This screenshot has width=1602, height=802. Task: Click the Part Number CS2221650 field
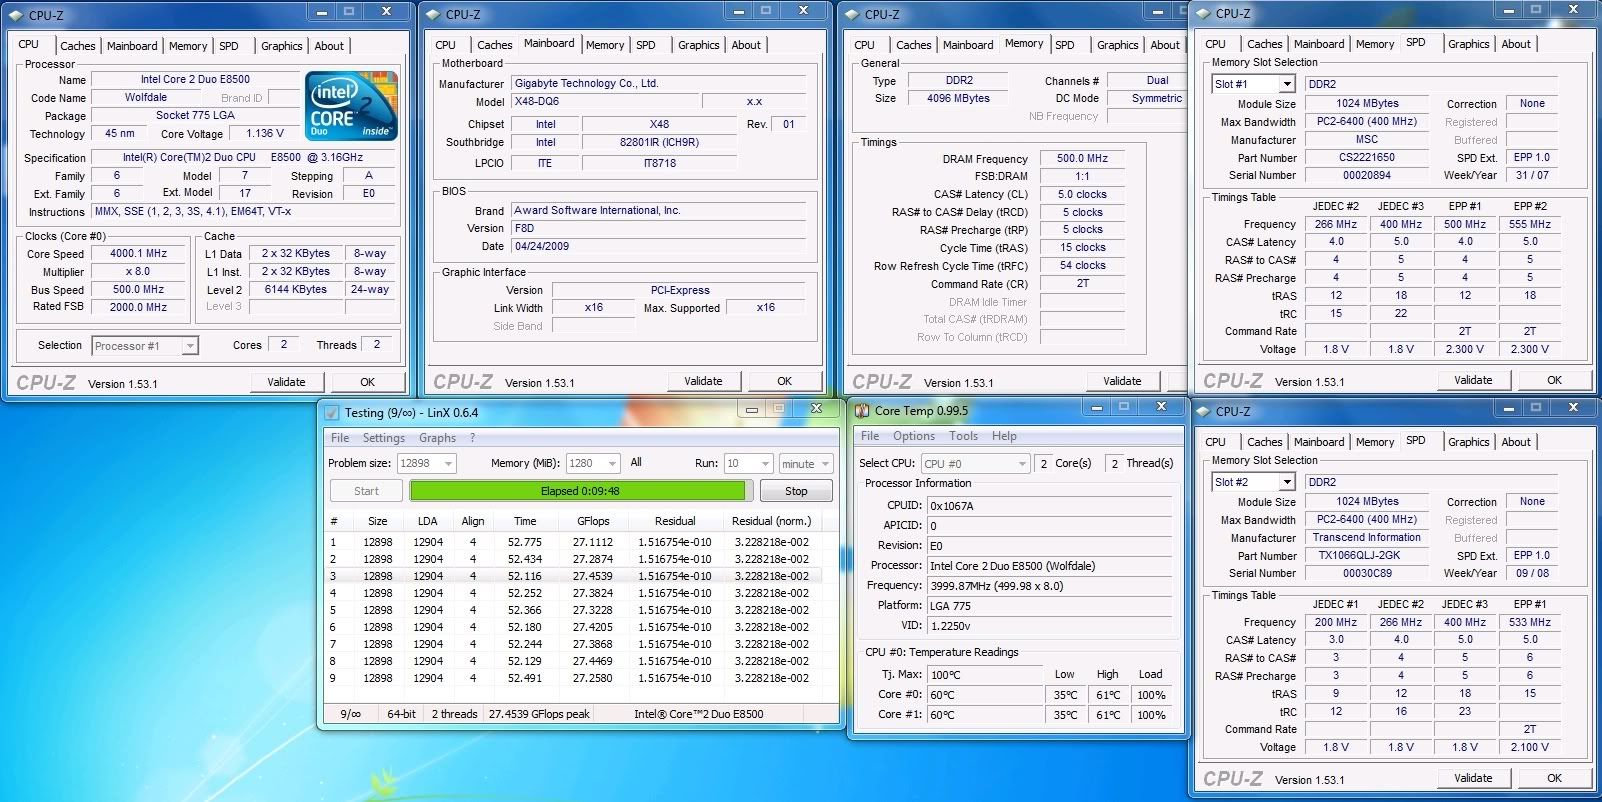(1366, 157)
